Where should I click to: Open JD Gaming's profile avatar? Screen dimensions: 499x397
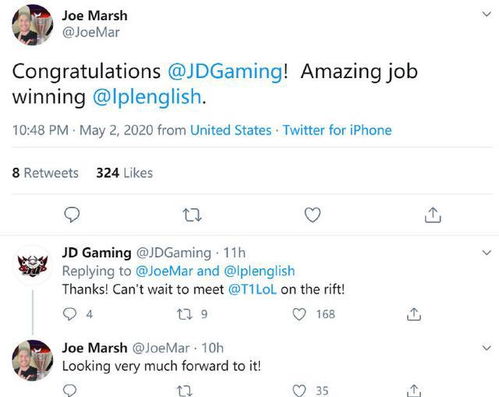[33, 265]
